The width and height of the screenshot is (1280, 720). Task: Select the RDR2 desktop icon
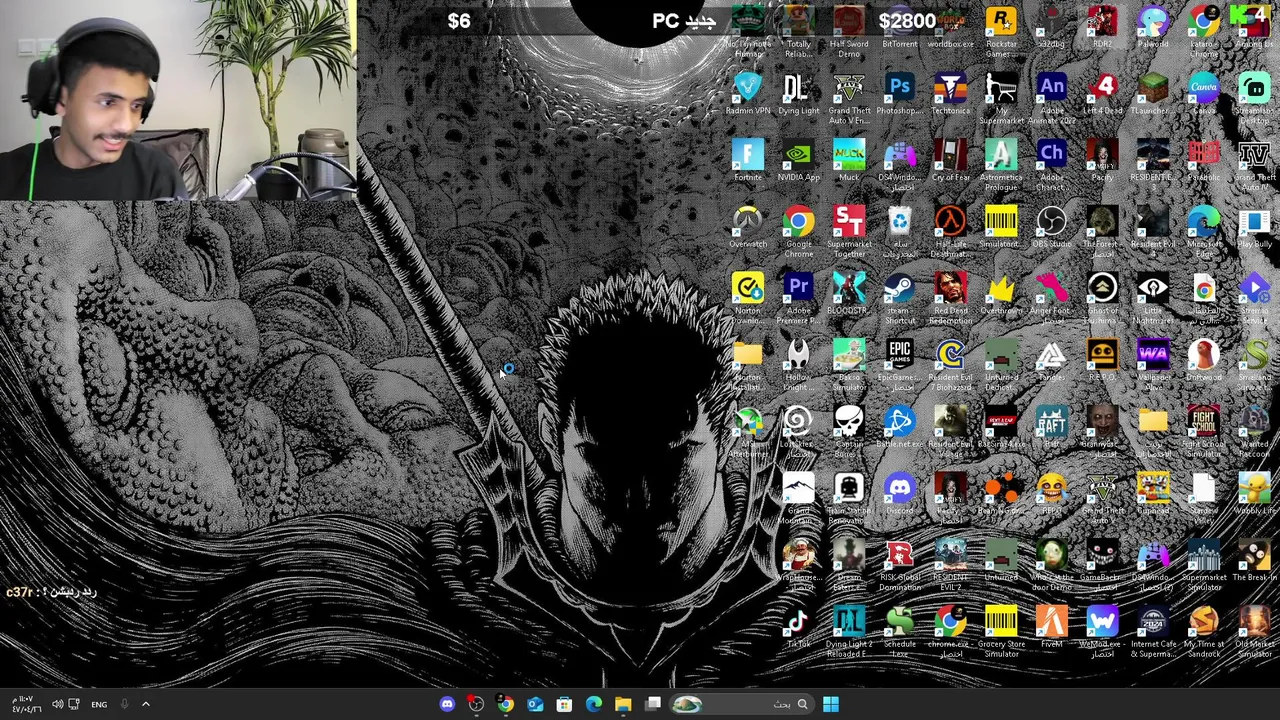pos(1102,28)
